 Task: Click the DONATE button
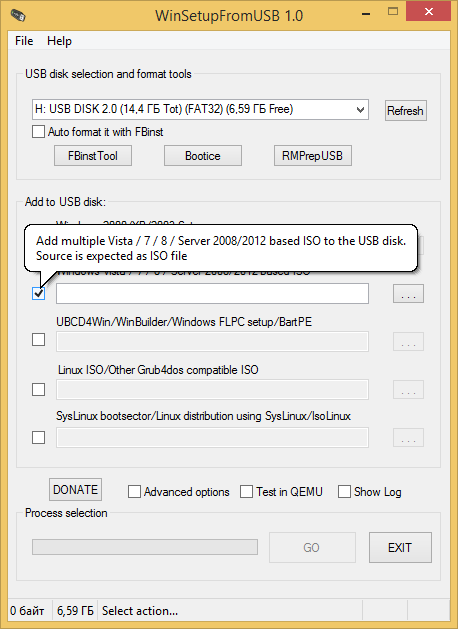click(75, 489)
